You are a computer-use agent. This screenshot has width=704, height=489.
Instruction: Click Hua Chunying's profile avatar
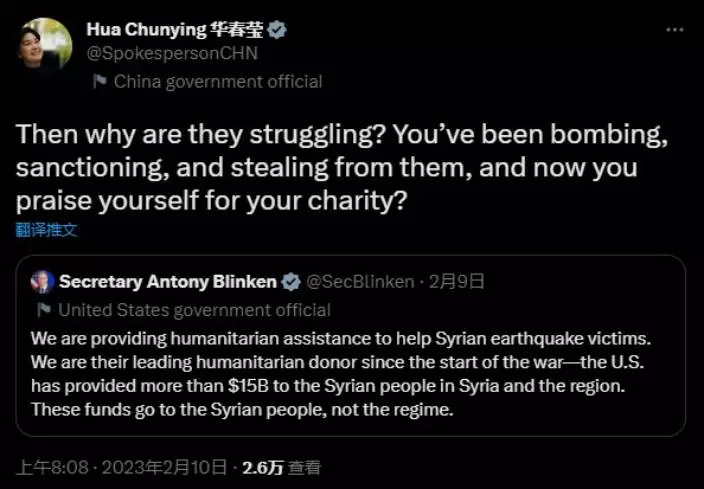pyautogui.click(x=44, y=44)
